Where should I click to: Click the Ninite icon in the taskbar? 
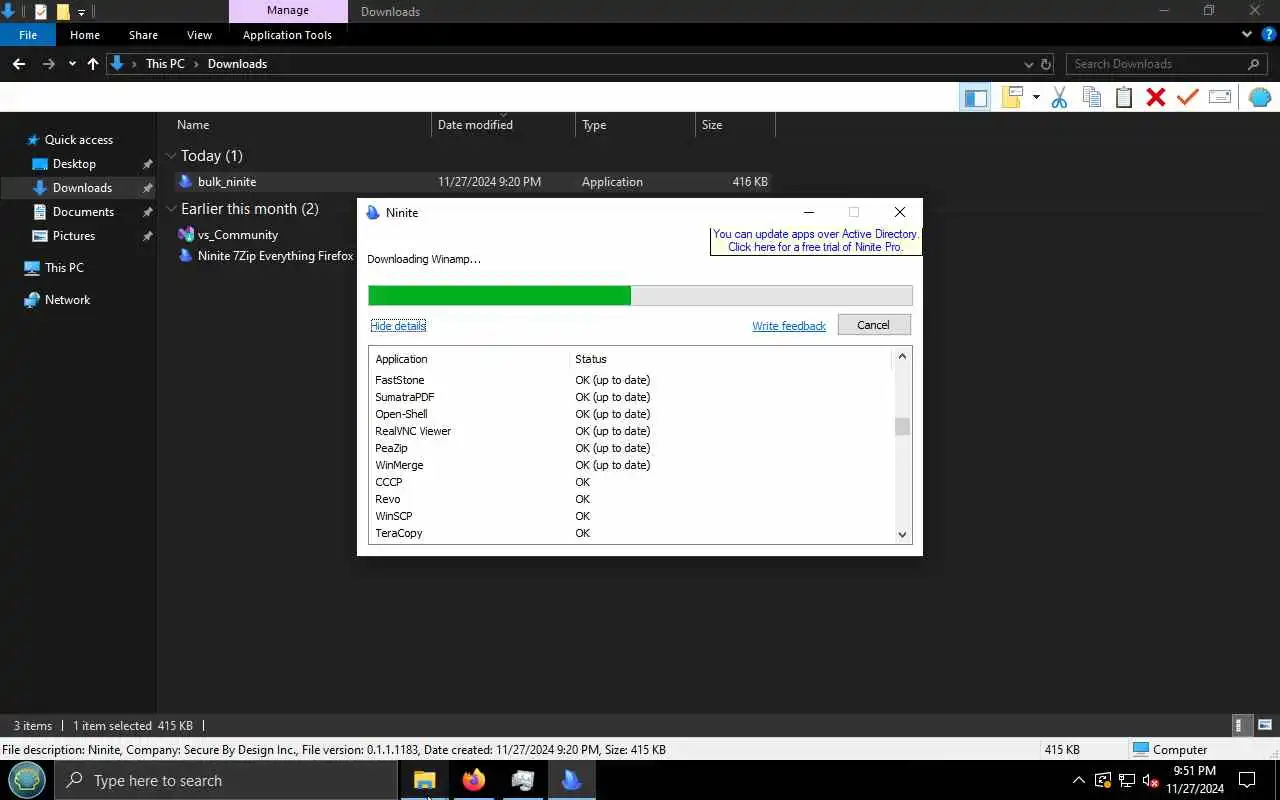pyautogui.click(x=572, y=780)
